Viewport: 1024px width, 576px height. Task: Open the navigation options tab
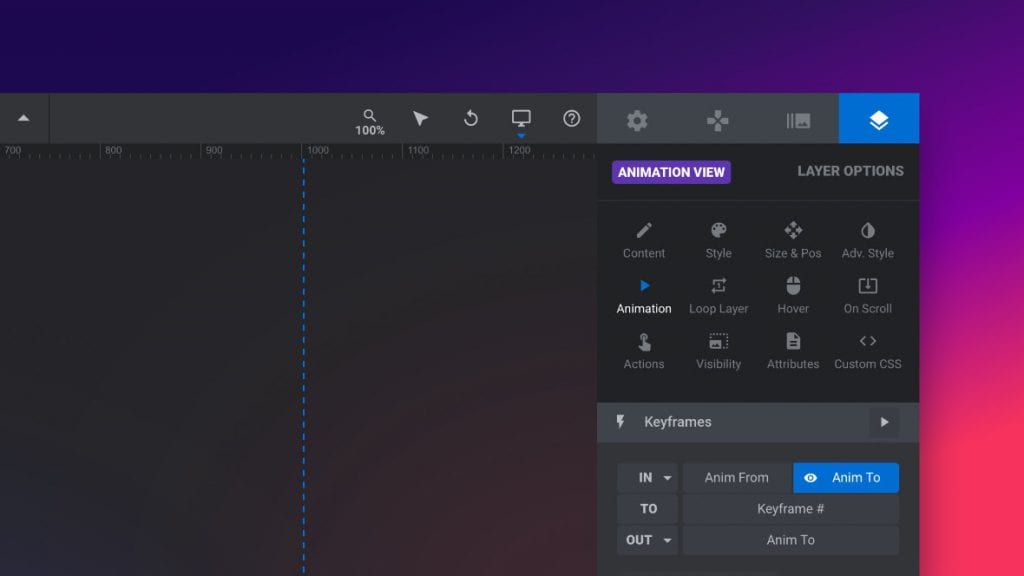(x=718, y=120)
